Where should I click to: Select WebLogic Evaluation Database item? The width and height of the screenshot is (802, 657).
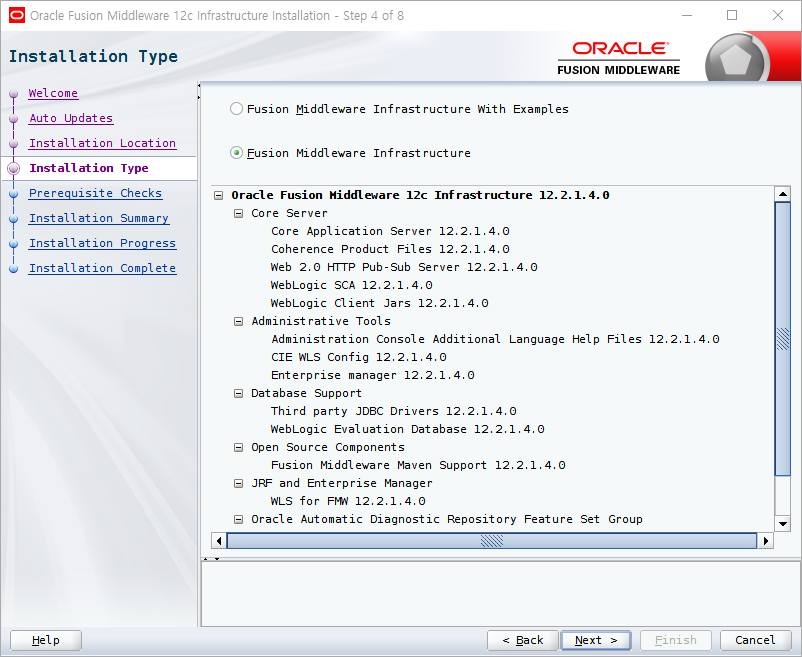click(x=408, y=429)
